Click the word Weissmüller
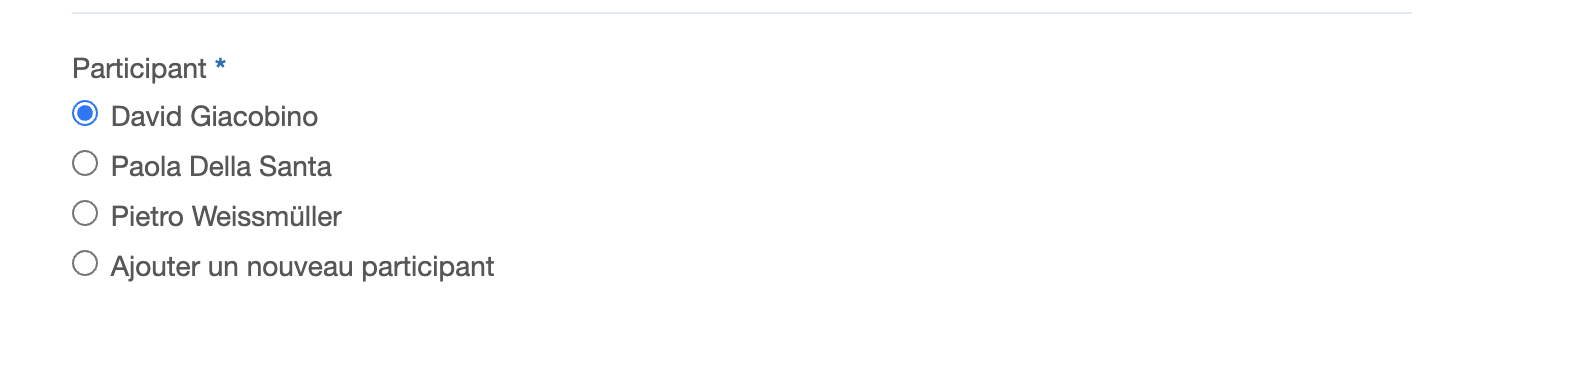1580x371 pixels. pyautogui.click(x=267, y=217)
